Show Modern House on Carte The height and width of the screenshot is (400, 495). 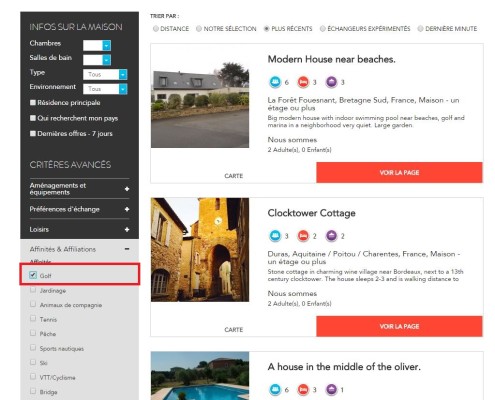point(233,176)
